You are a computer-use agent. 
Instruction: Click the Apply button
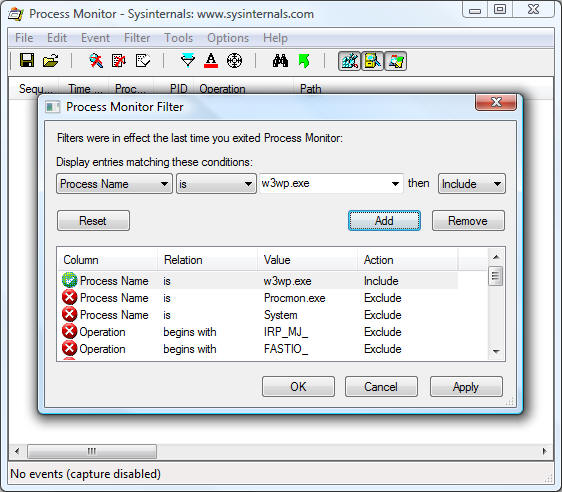pos(466,386)
